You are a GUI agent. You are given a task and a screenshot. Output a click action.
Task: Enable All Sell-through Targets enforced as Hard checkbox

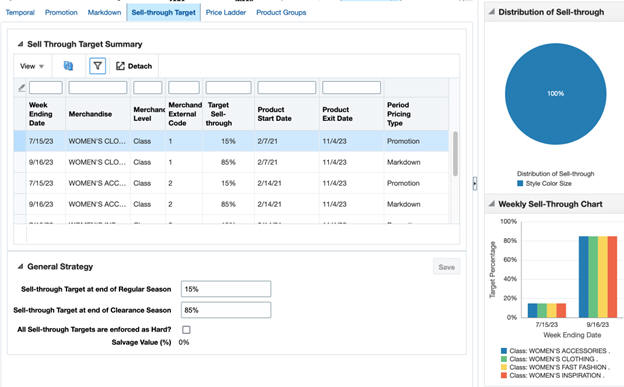click(x=186, y=330)
